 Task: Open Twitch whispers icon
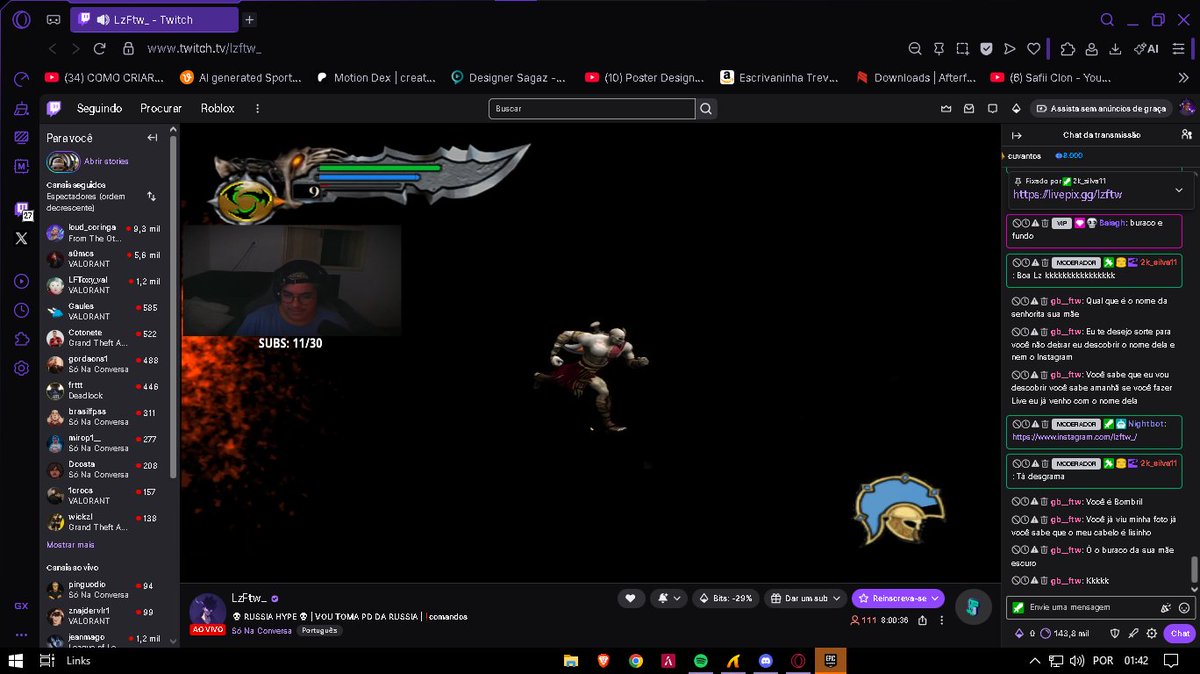992,108
